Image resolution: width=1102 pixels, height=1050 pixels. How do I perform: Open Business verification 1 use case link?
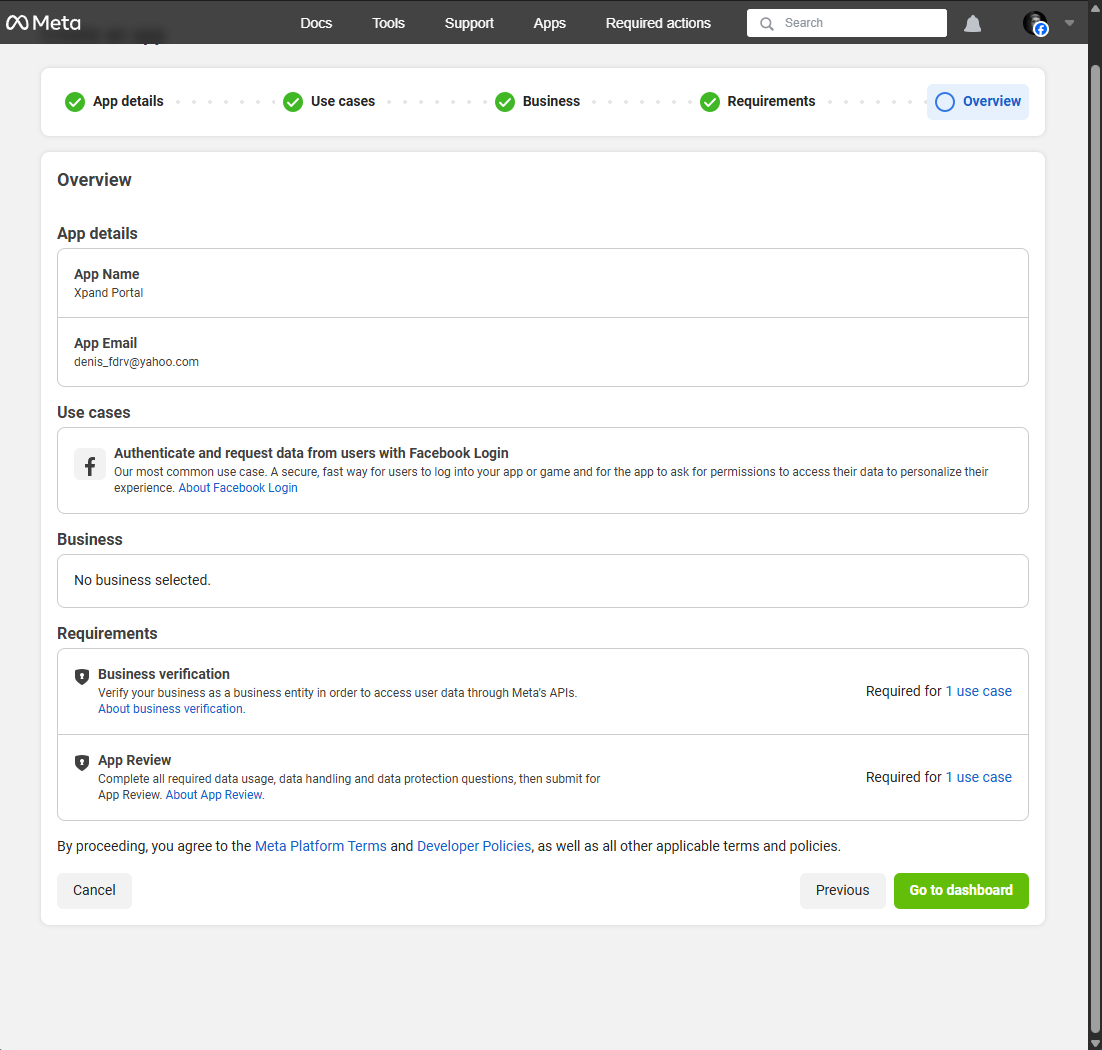pyautogui.click(x=978, y=691)
